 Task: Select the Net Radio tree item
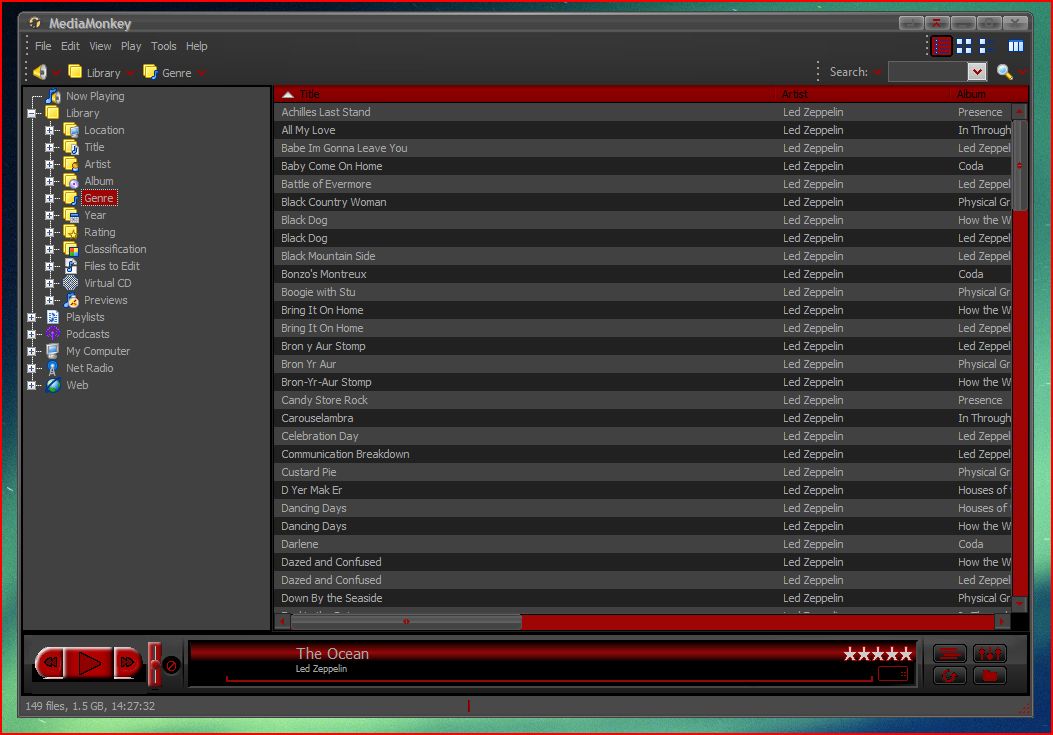[89, 368]
